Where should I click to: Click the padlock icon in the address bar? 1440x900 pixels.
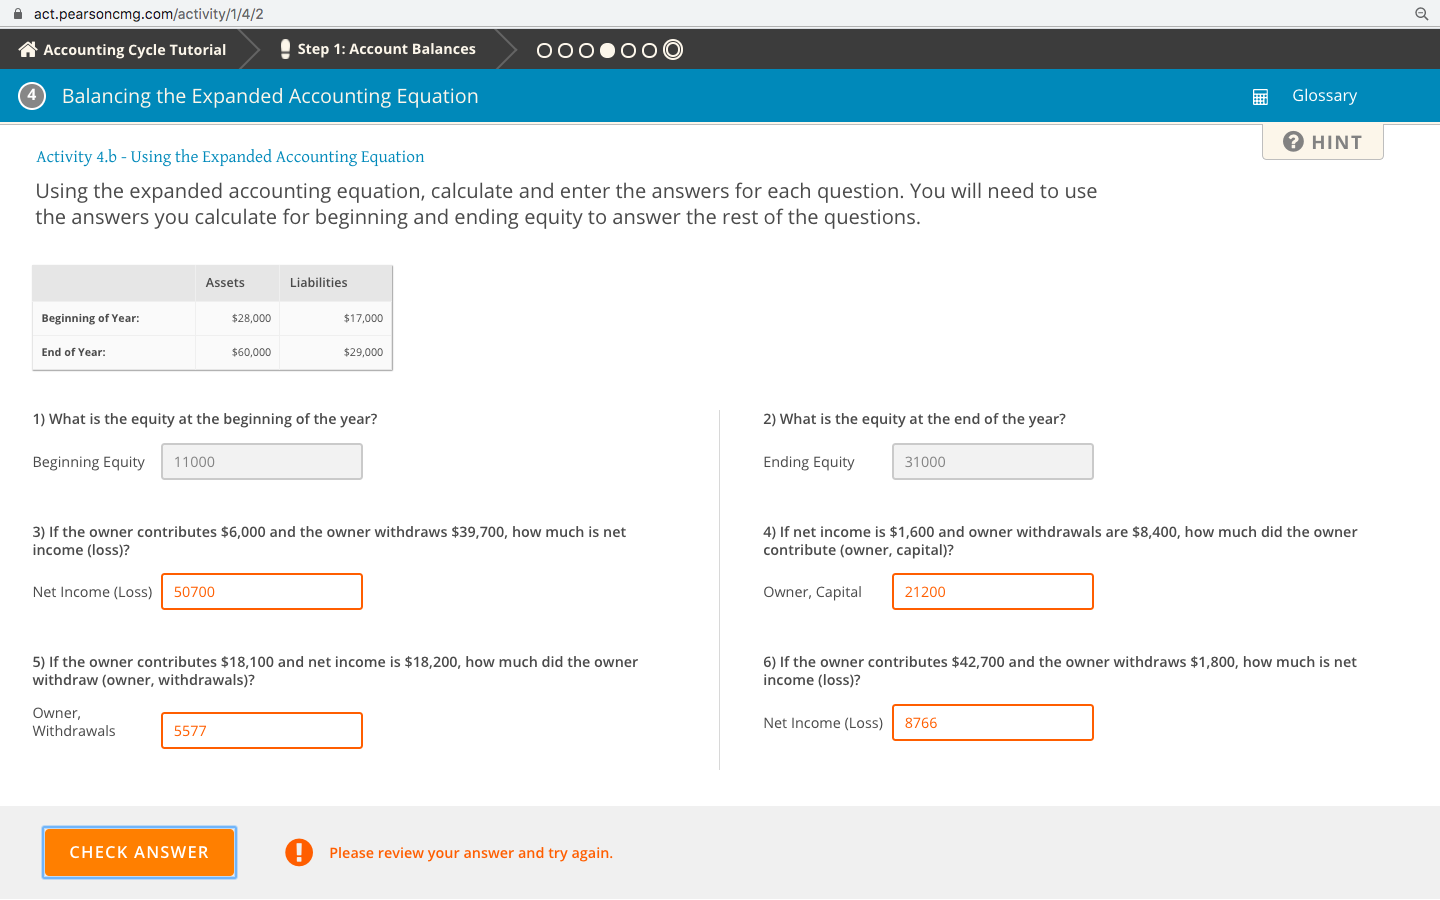(x=17, y=15)
